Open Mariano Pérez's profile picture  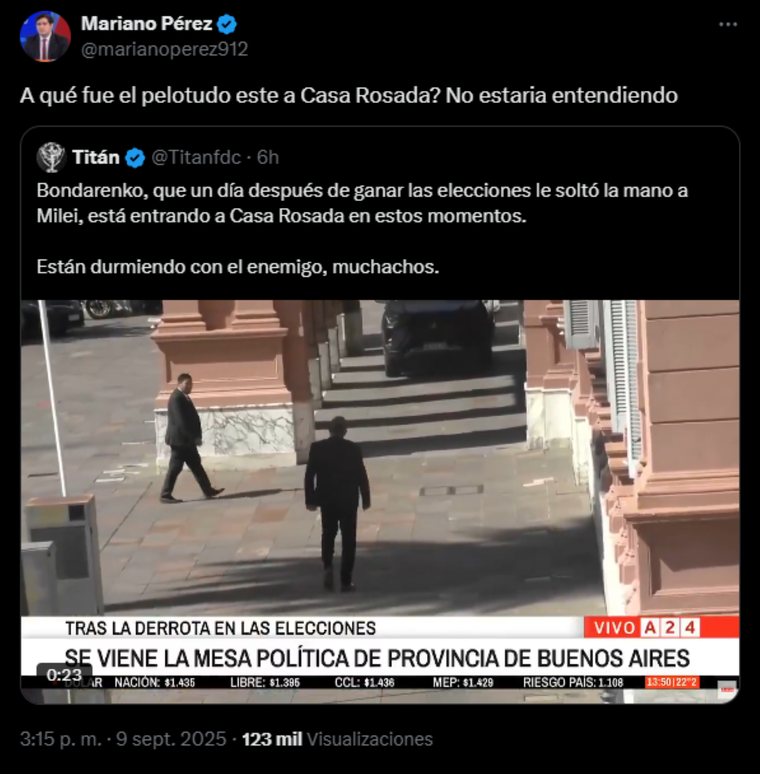45,36
